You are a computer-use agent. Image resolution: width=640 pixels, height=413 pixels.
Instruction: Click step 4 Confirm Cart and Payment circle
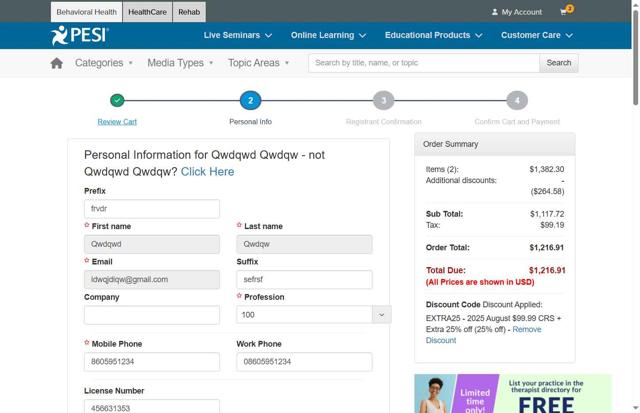pyautogui.click(x=517, y=100)
